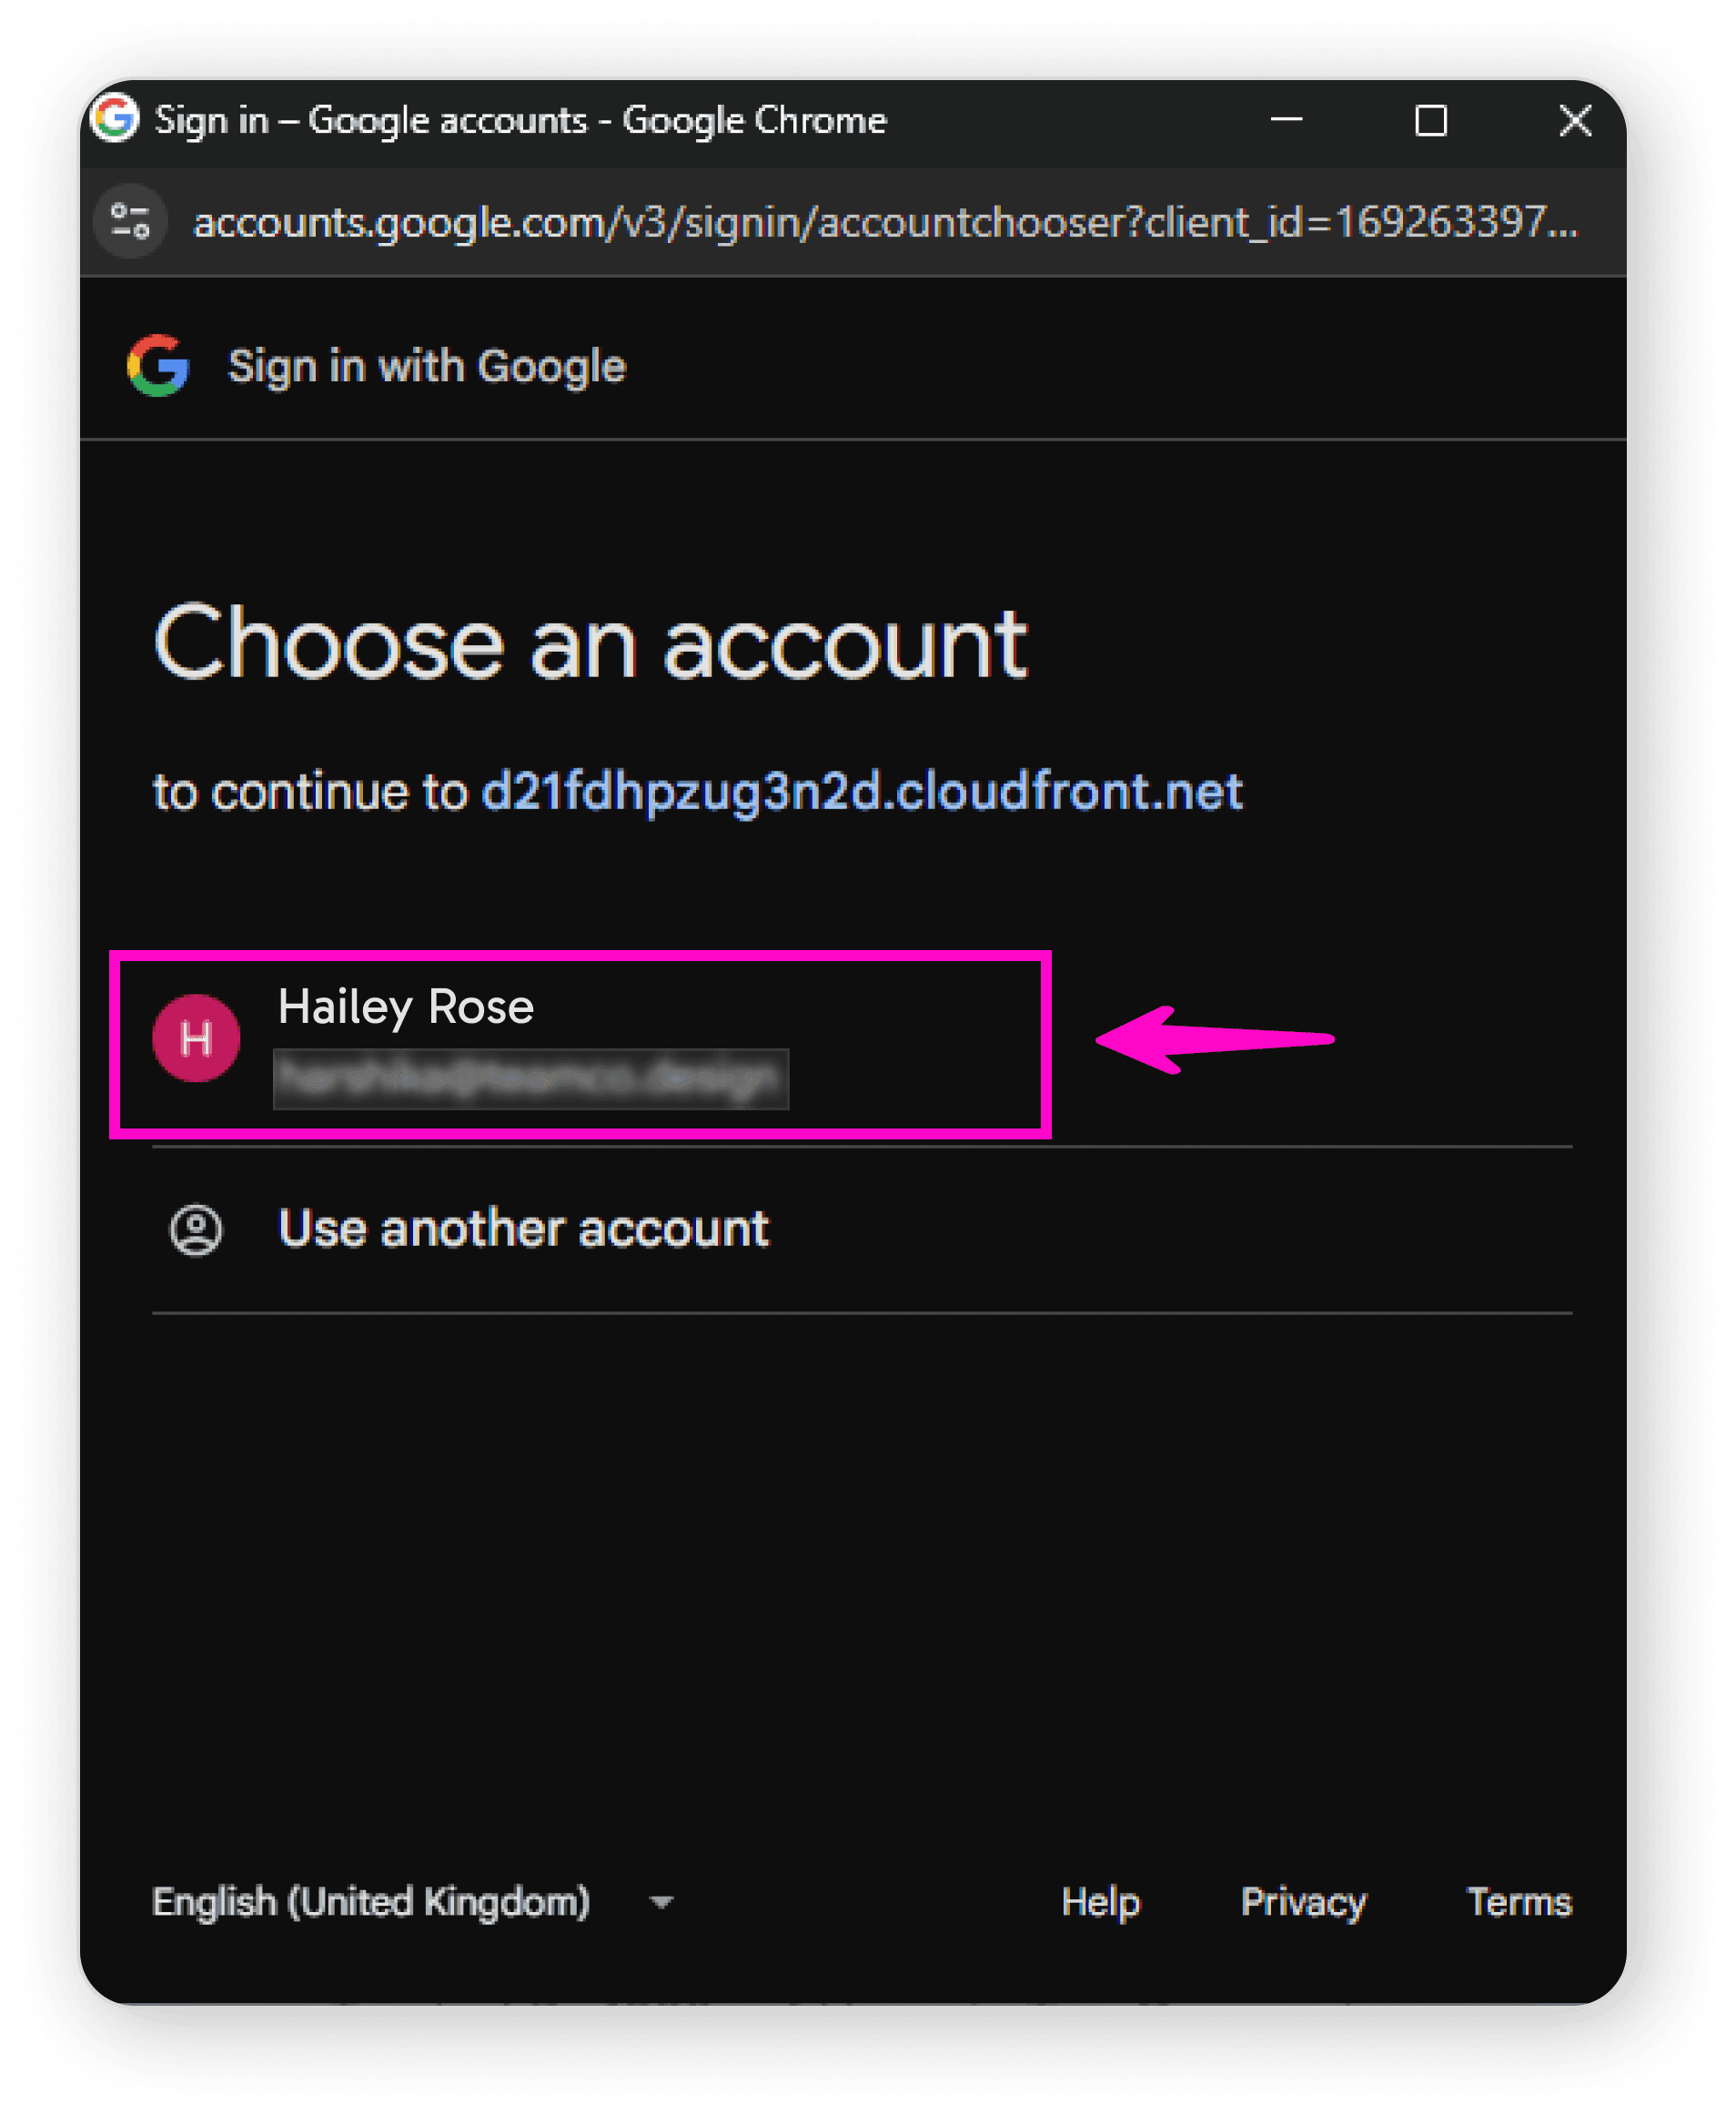Click the site settings icon in the address bar
The height and width of the screenshot is (2115, 1736).
pos(130,222)
